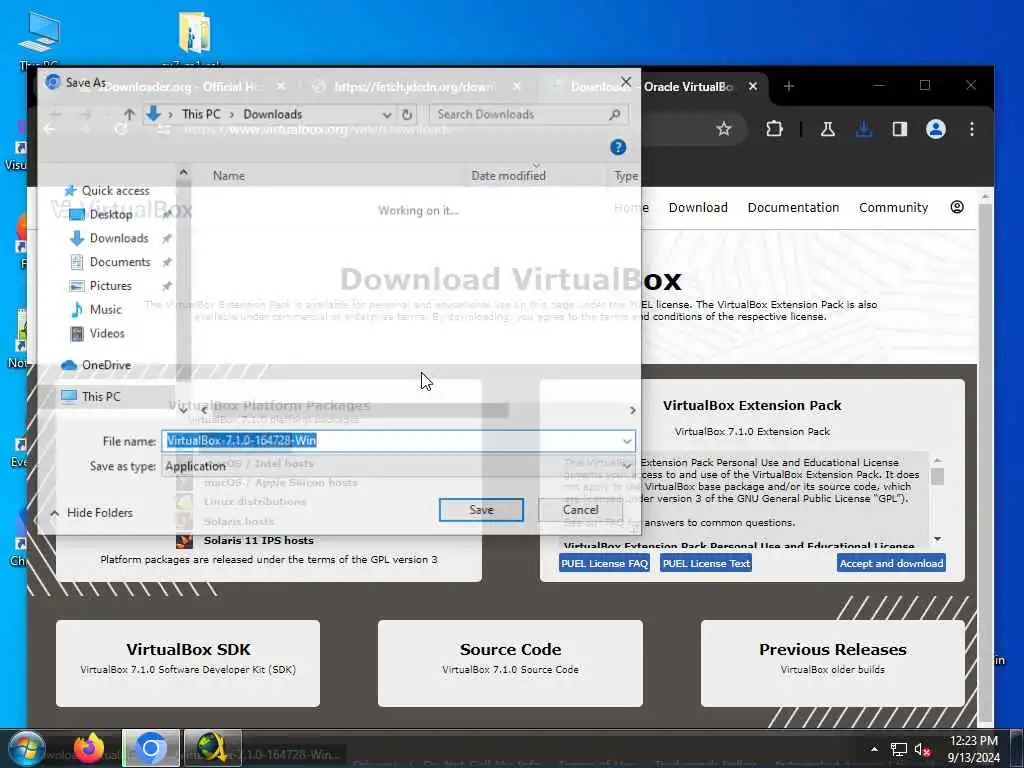Open the Windows Start button
This screenshot has height=768, width=1024.
pos(26,748)
